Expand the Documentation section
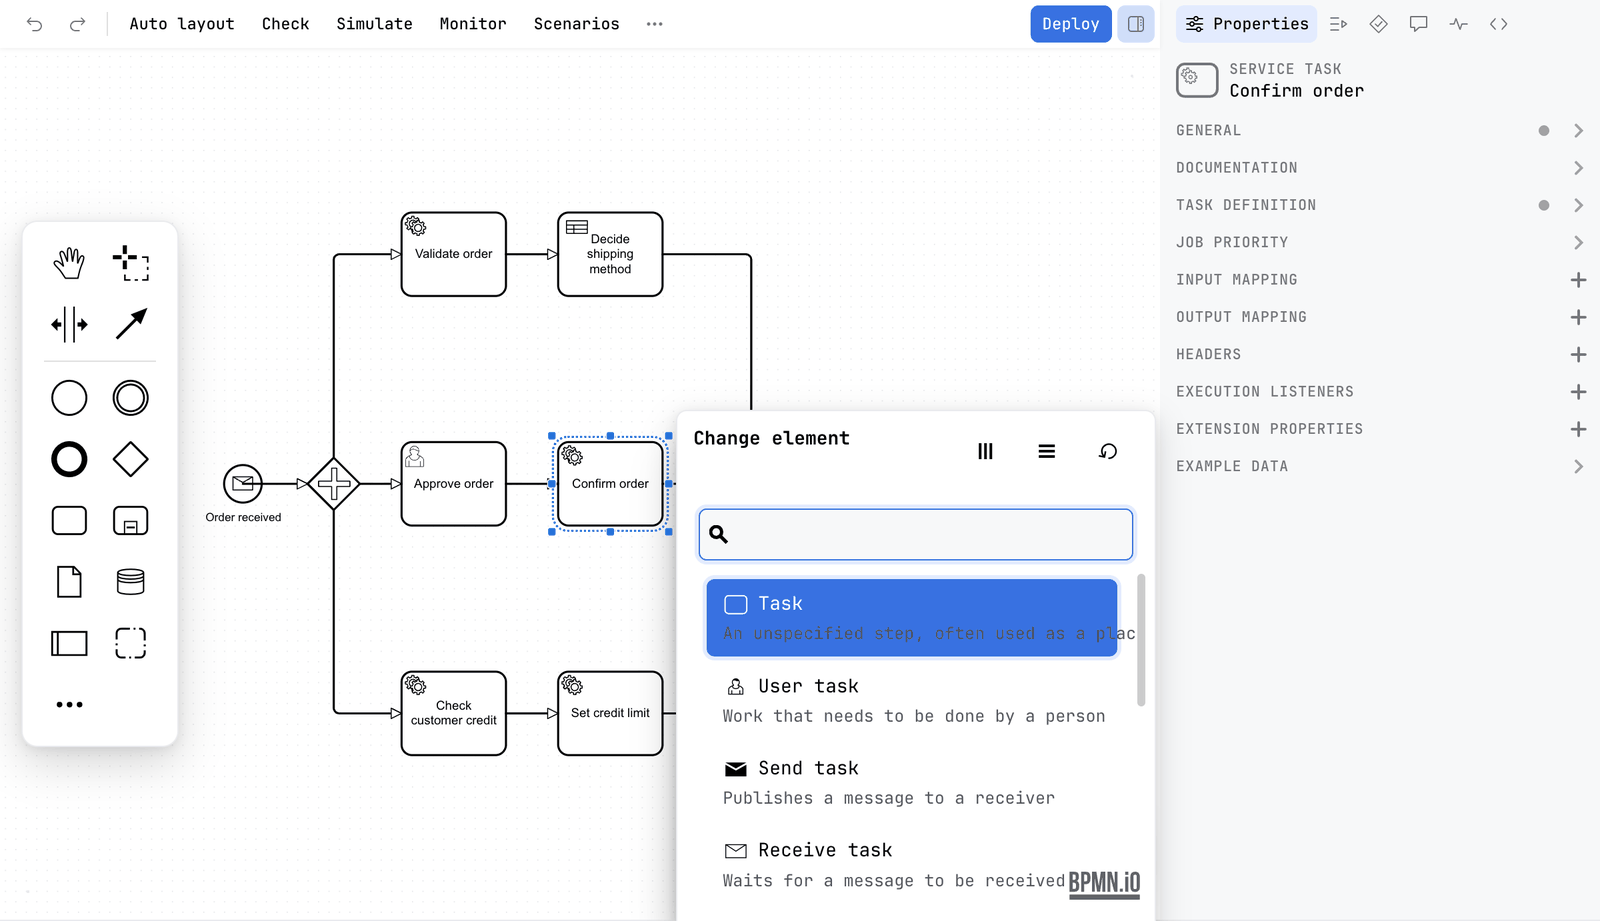Image resolution: width=1600 pixels, height=921 pixels. 1381,168
